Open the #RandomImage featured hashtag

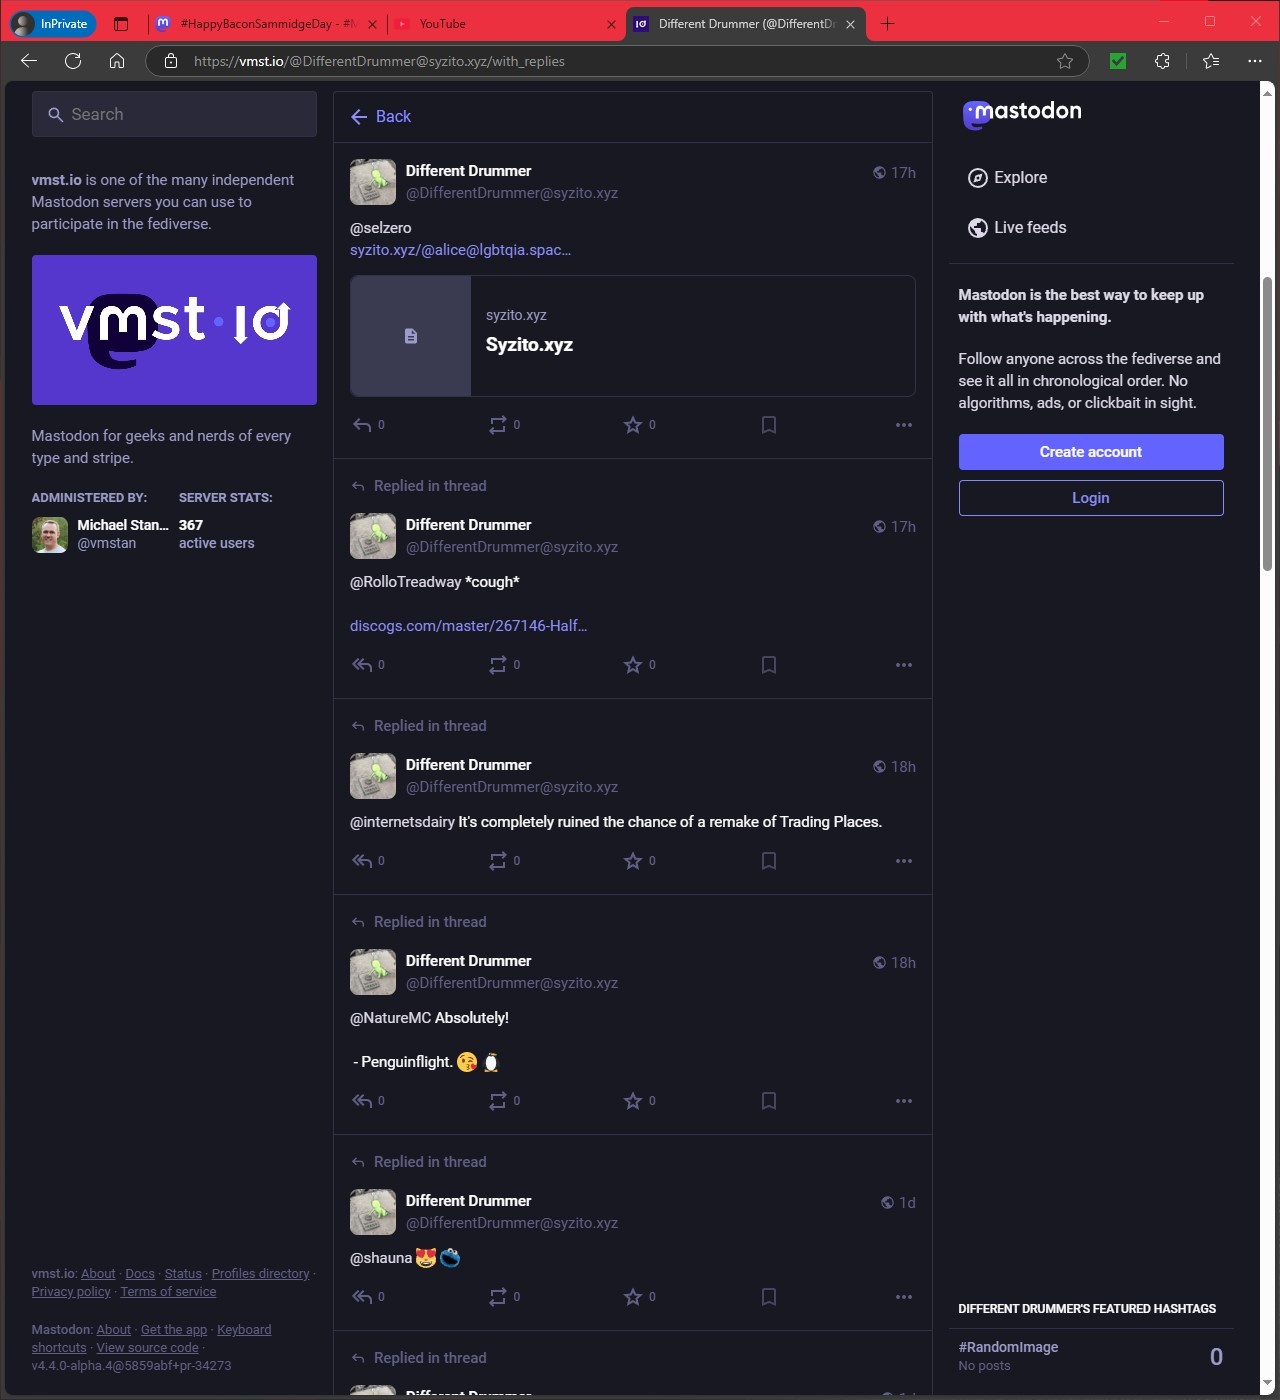pos(1008,1347)
